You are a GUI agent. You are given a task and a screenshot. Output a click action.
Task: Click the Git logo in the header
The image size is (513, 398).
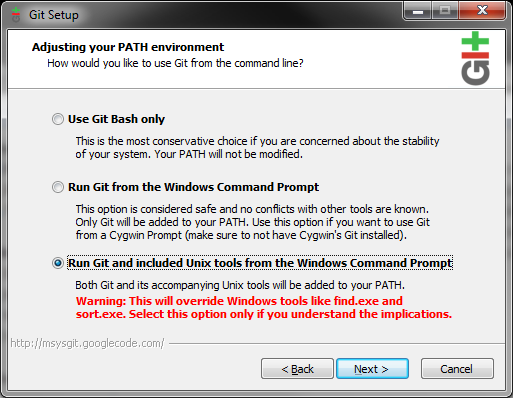point(475,58)
